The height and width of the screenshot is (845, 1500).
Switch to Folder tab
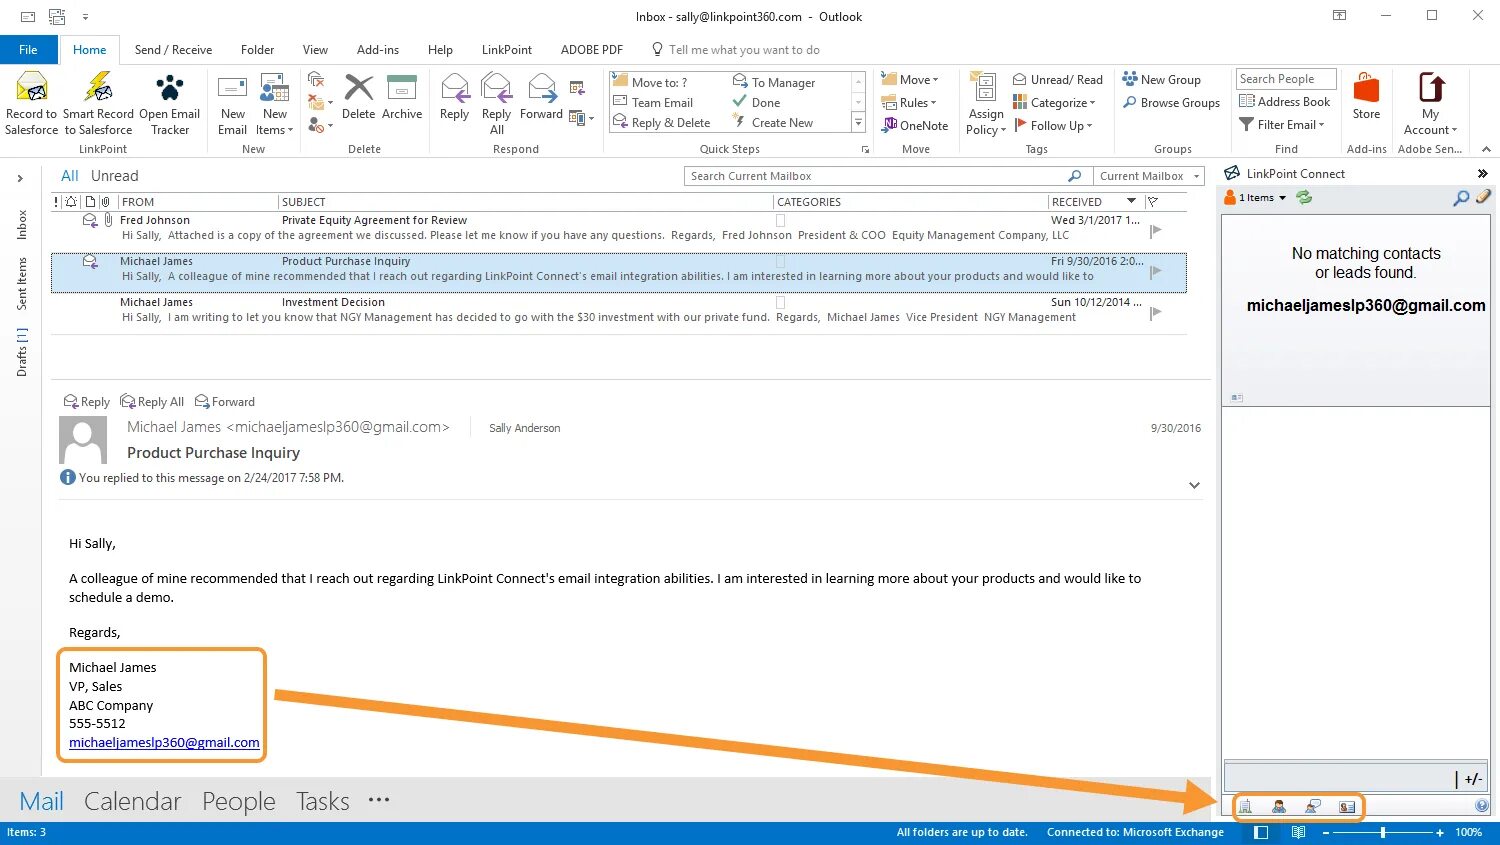pos(257,49)
